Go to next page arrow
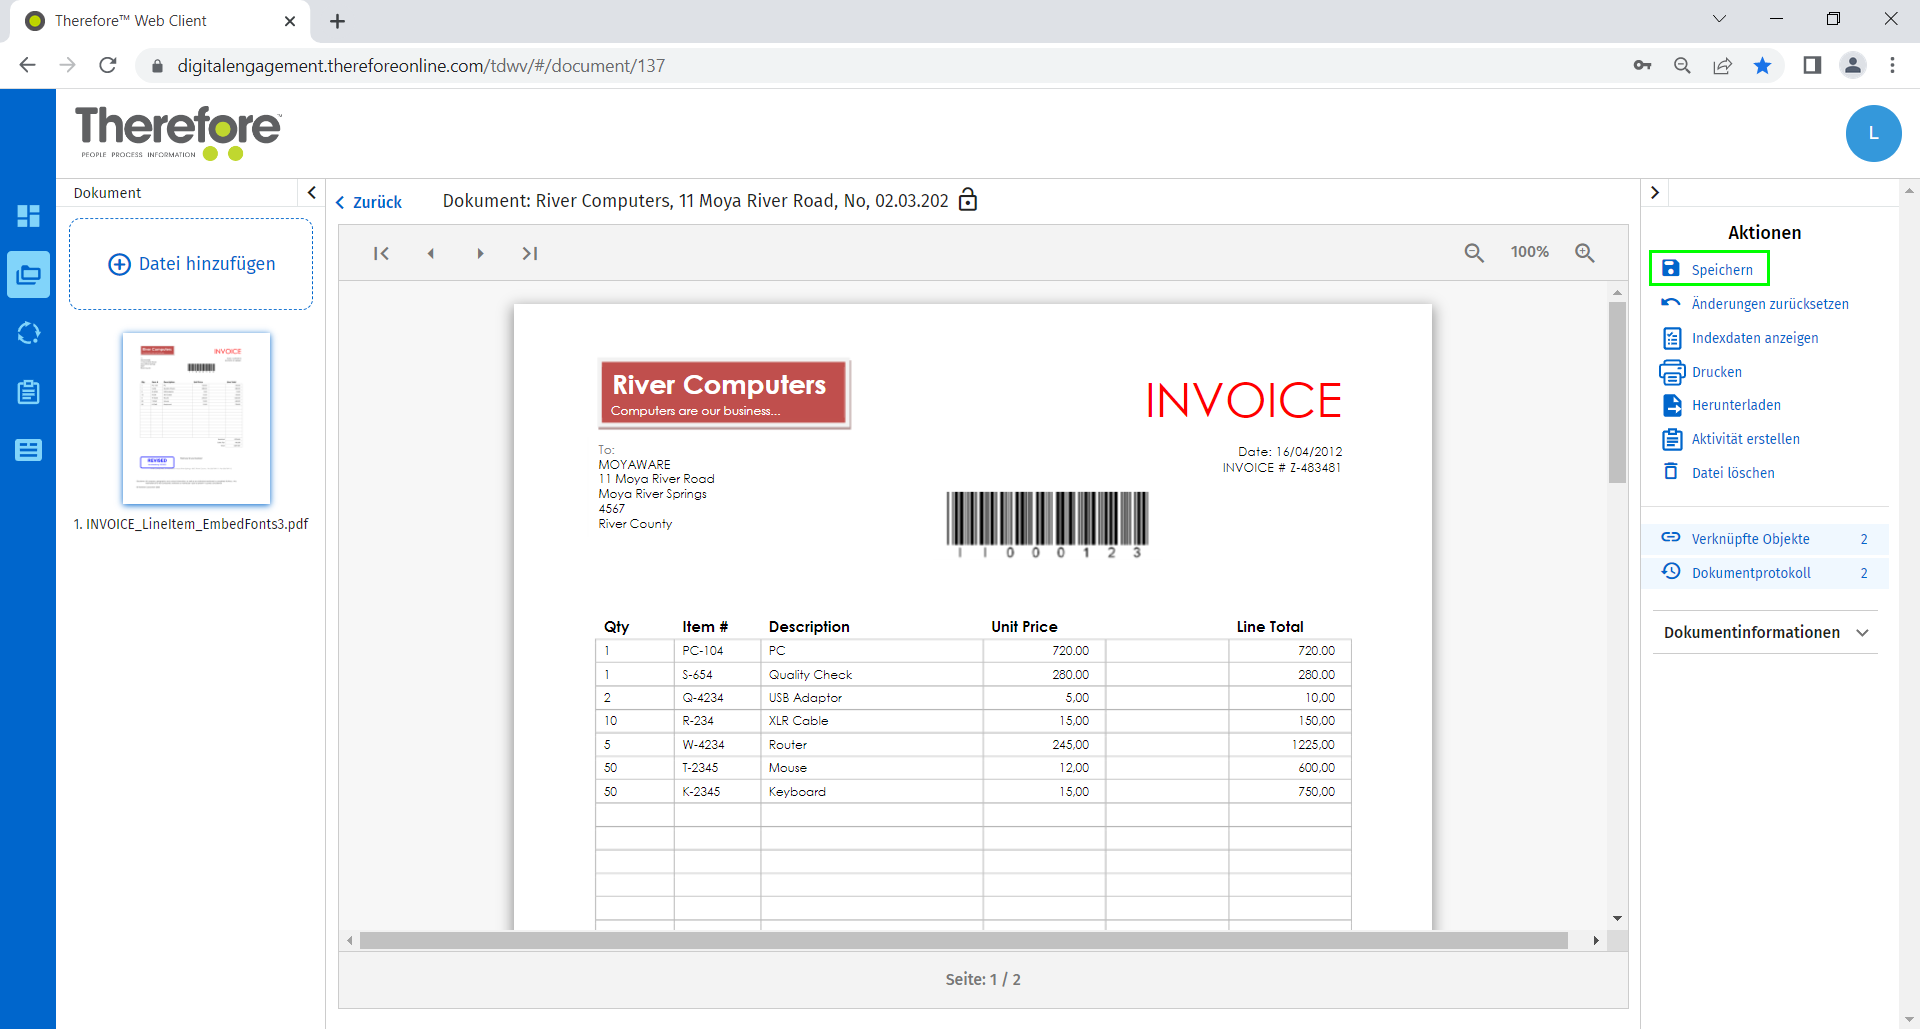 coord(480,253)
